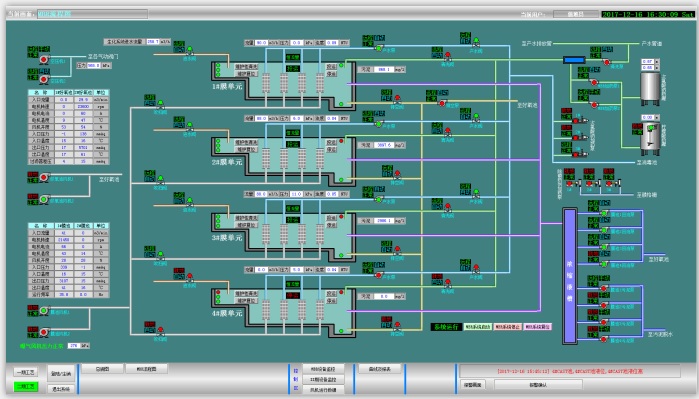
Task: Toggle 停运 button on 2# membrane unit
Action: click(331, 149)
